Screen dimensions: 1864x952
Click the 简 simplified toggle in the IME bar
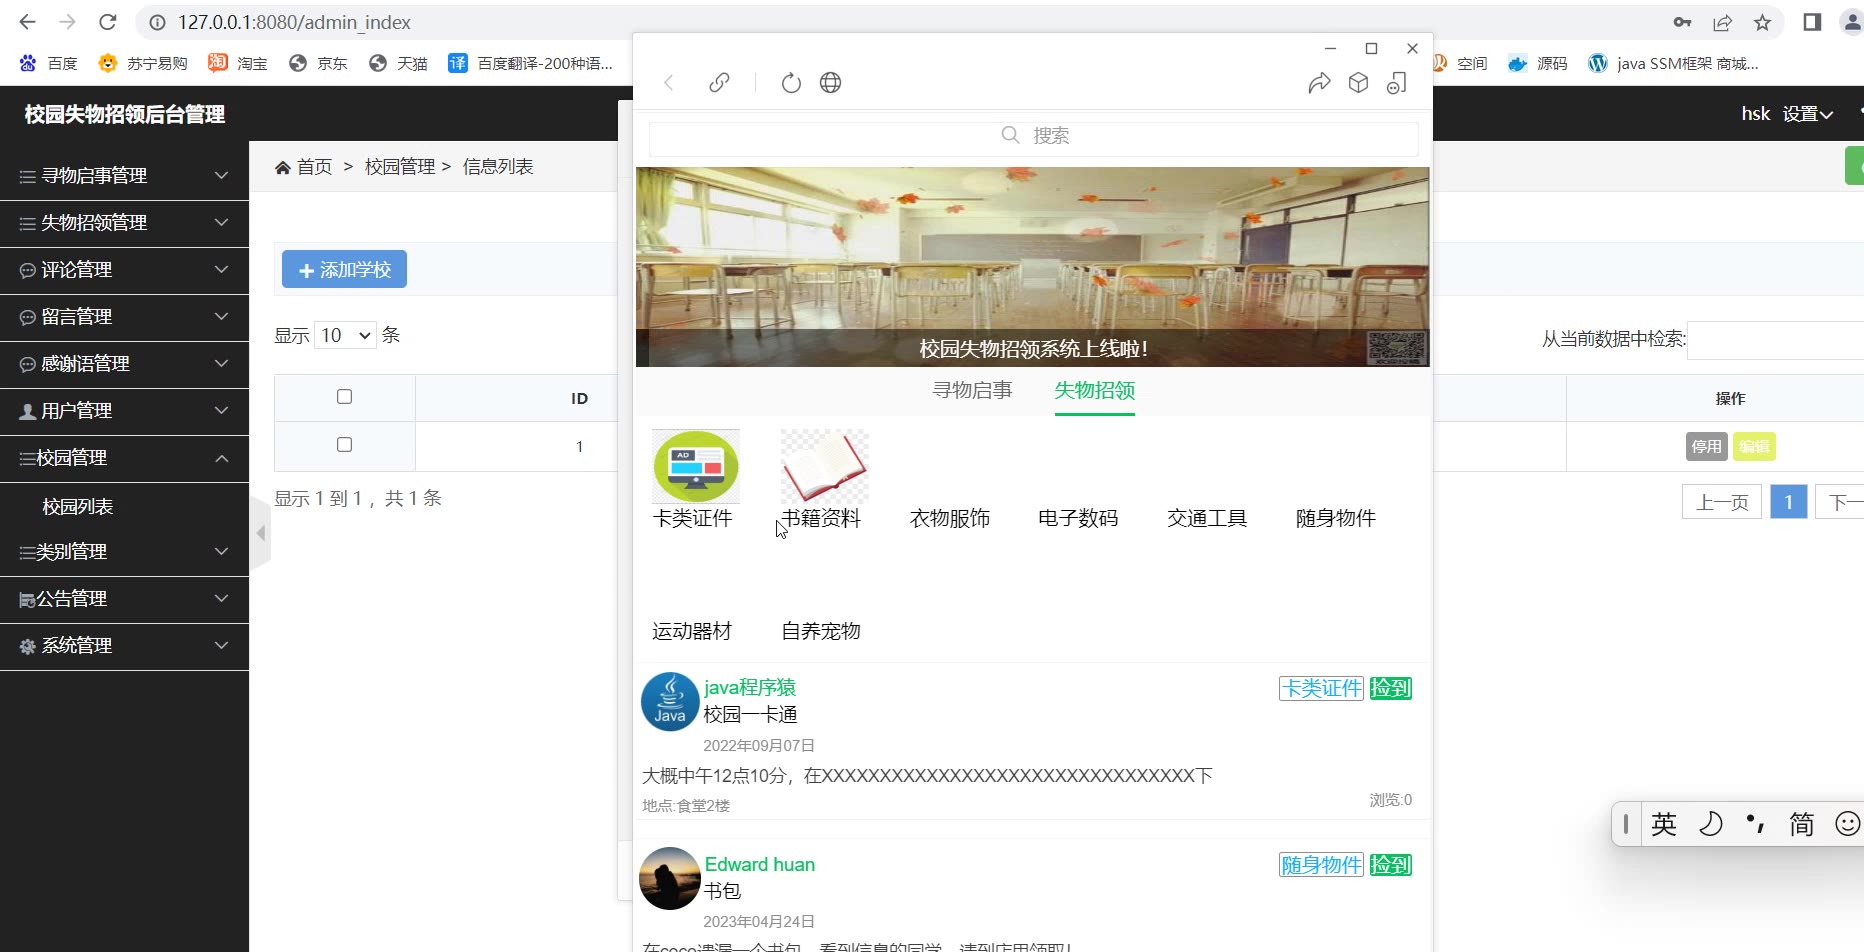[x=1802, y=824]
